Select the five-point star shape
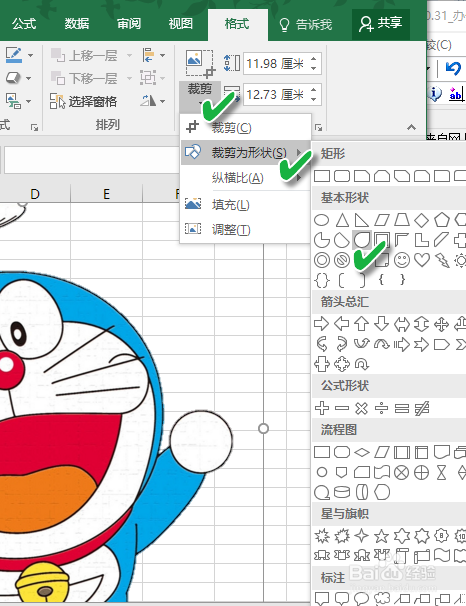The image size is (466, 606). pyautogui.click(x=381, y=536)
